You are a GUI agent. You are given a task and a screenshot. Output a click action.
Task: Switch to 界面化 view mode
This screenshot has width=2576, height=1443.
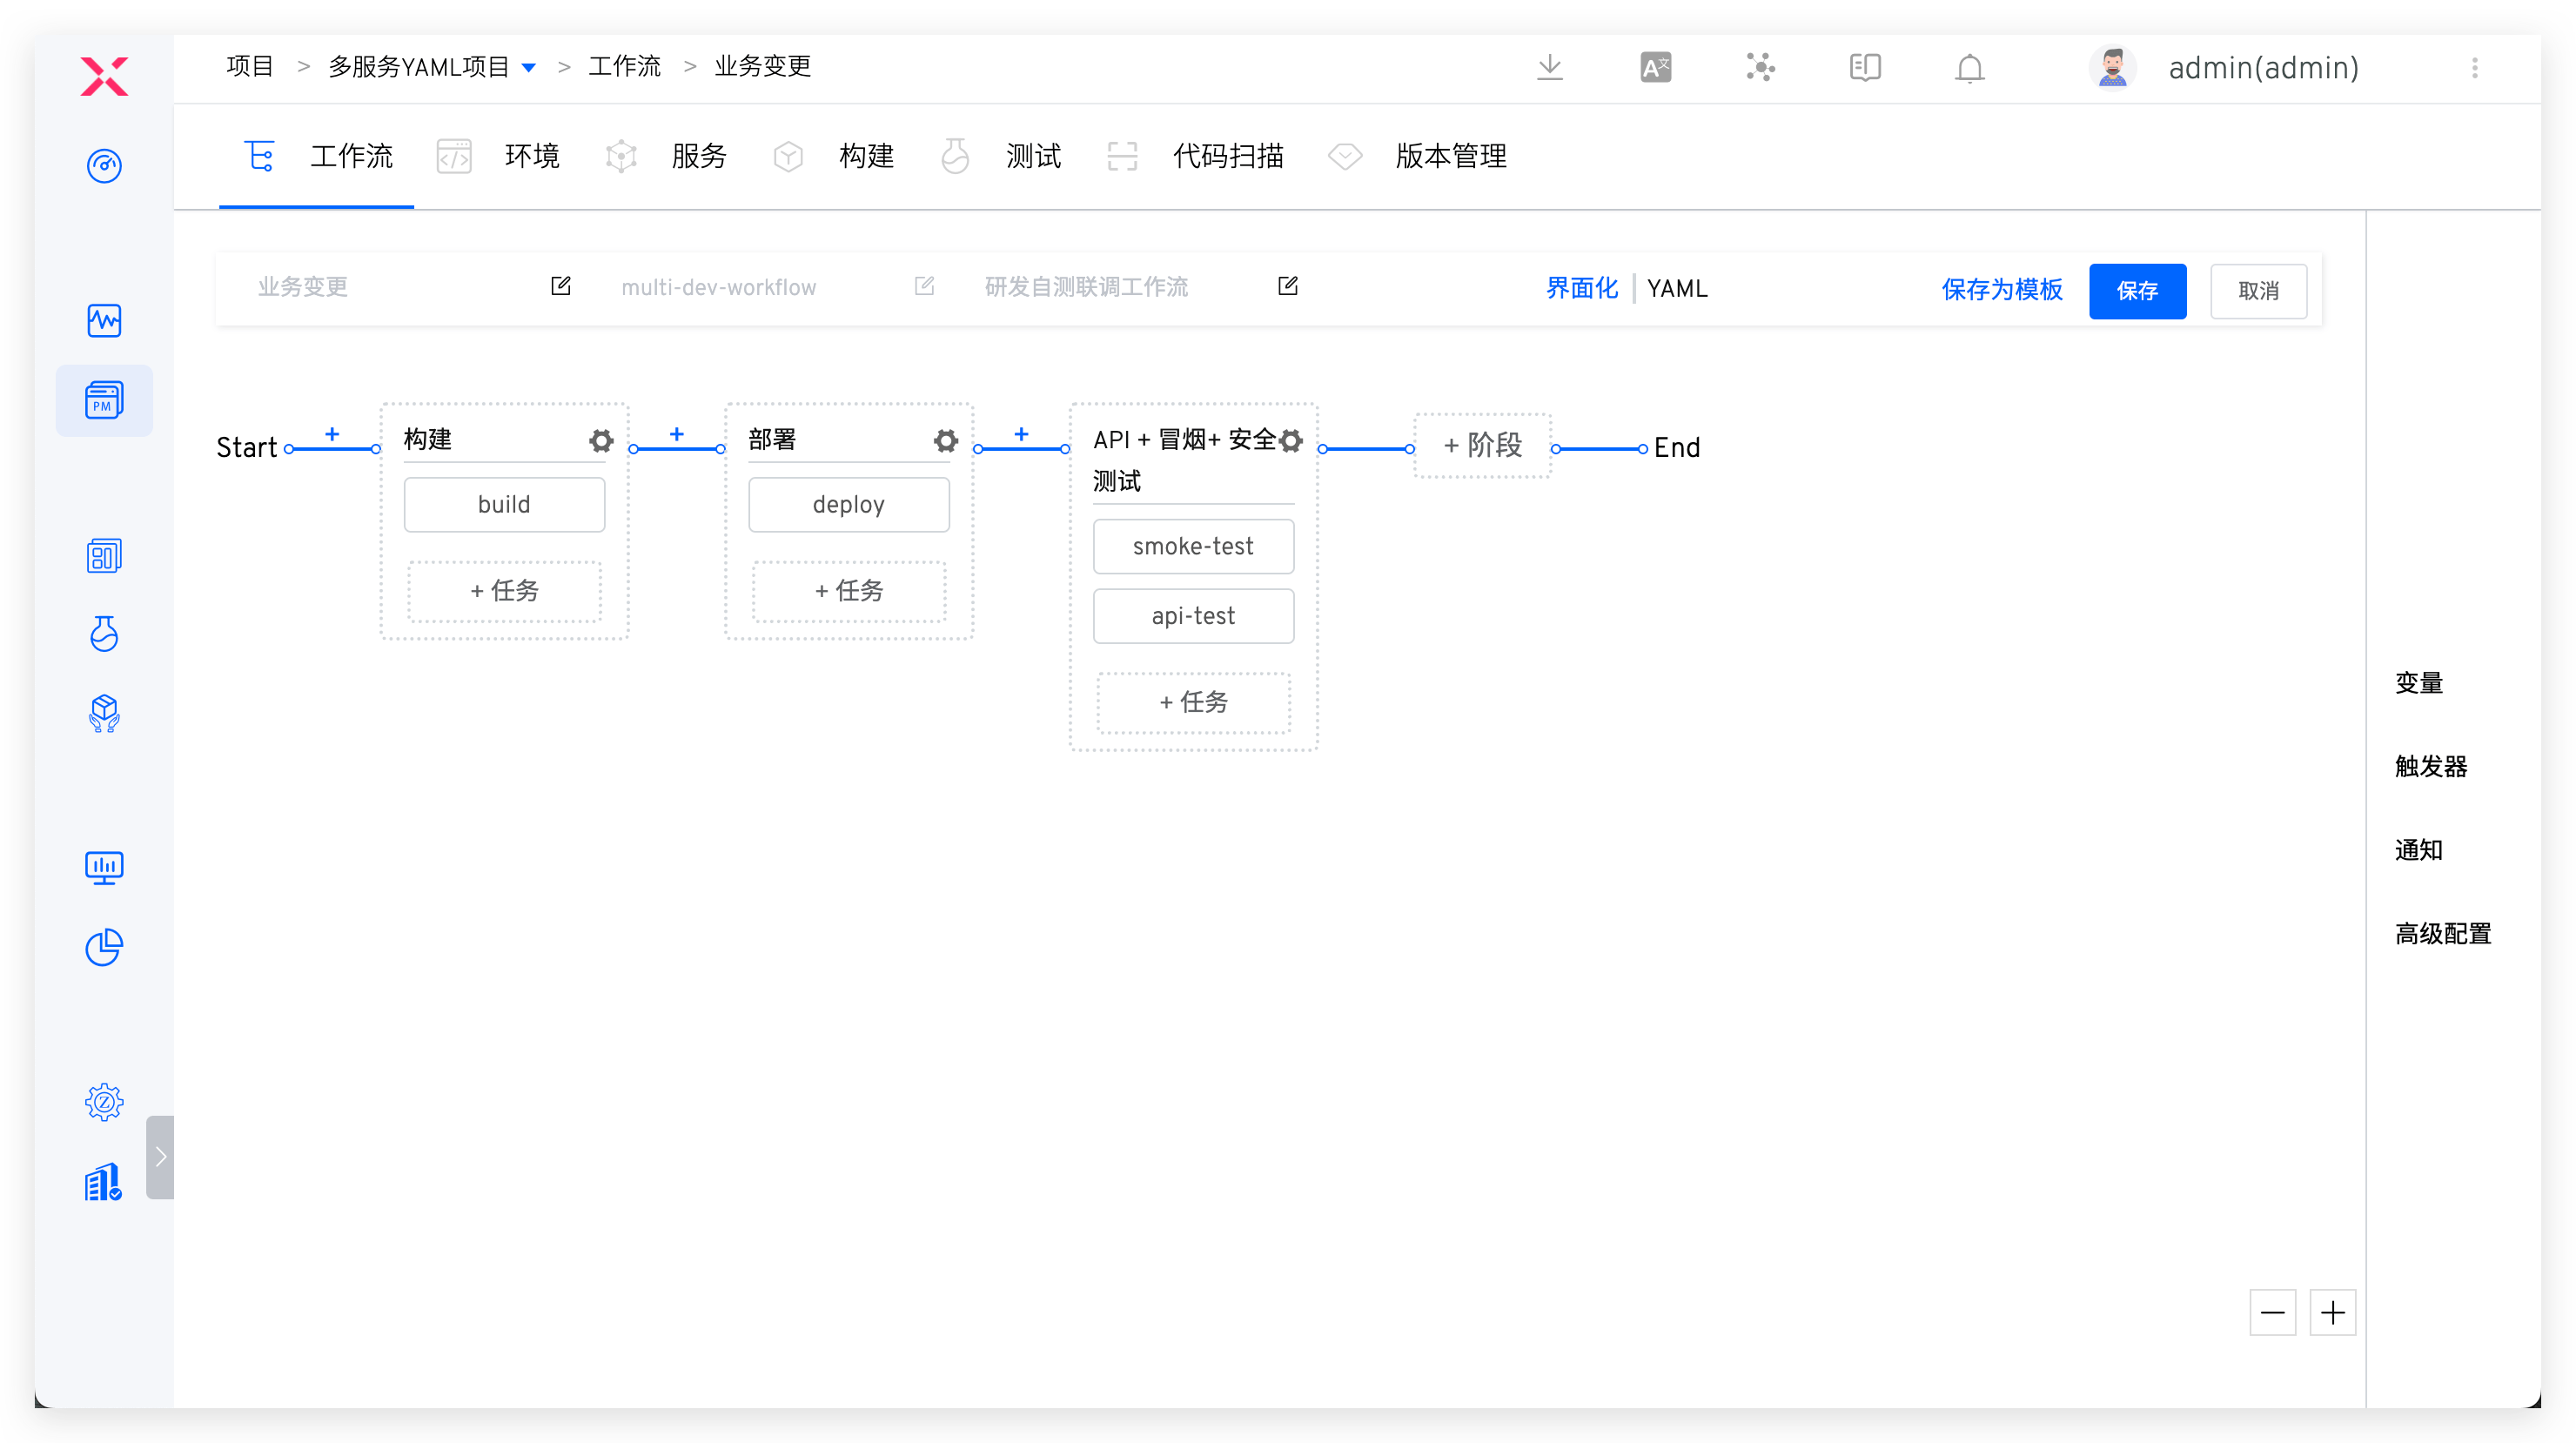pos(1581,289)
